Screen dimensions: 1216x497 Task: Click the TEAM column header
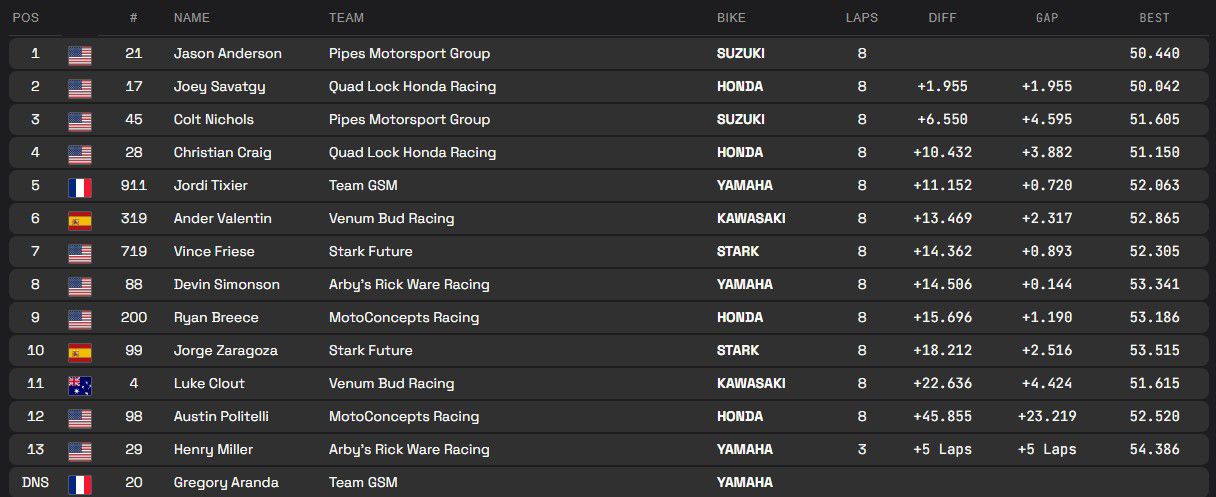point(346,18)
